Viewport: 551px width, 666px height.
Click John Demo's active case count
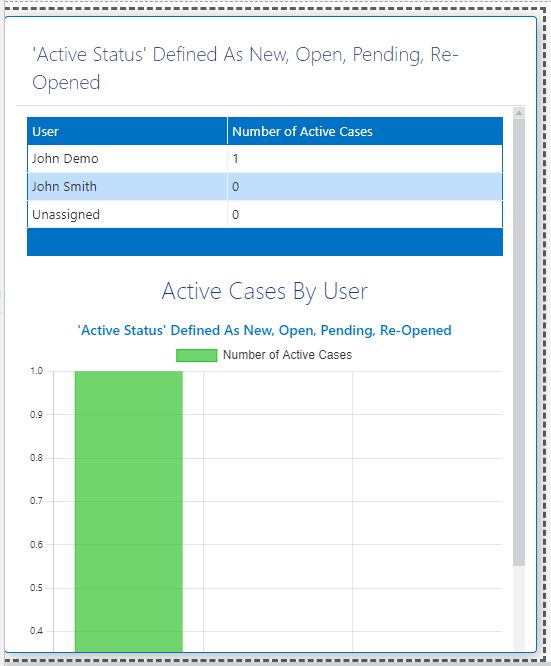(235, 159)
